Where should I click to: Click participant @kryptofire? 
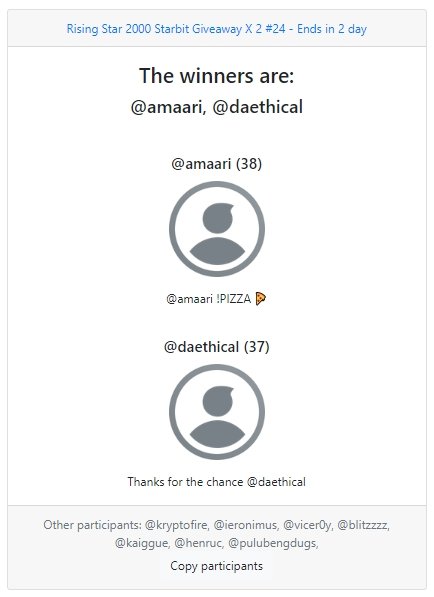[x=177, y=525]
